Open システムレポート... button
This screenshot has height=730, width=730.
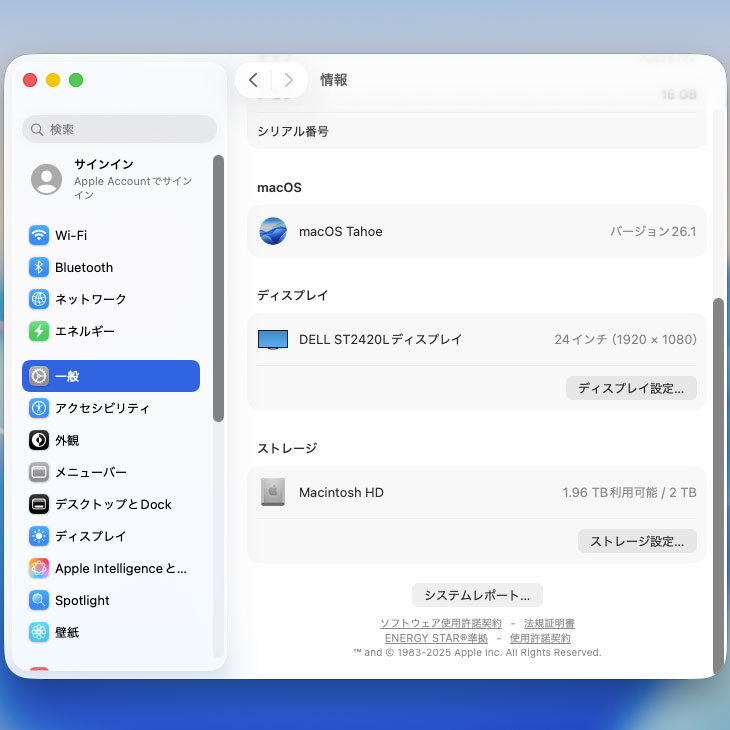coord(477,595)
